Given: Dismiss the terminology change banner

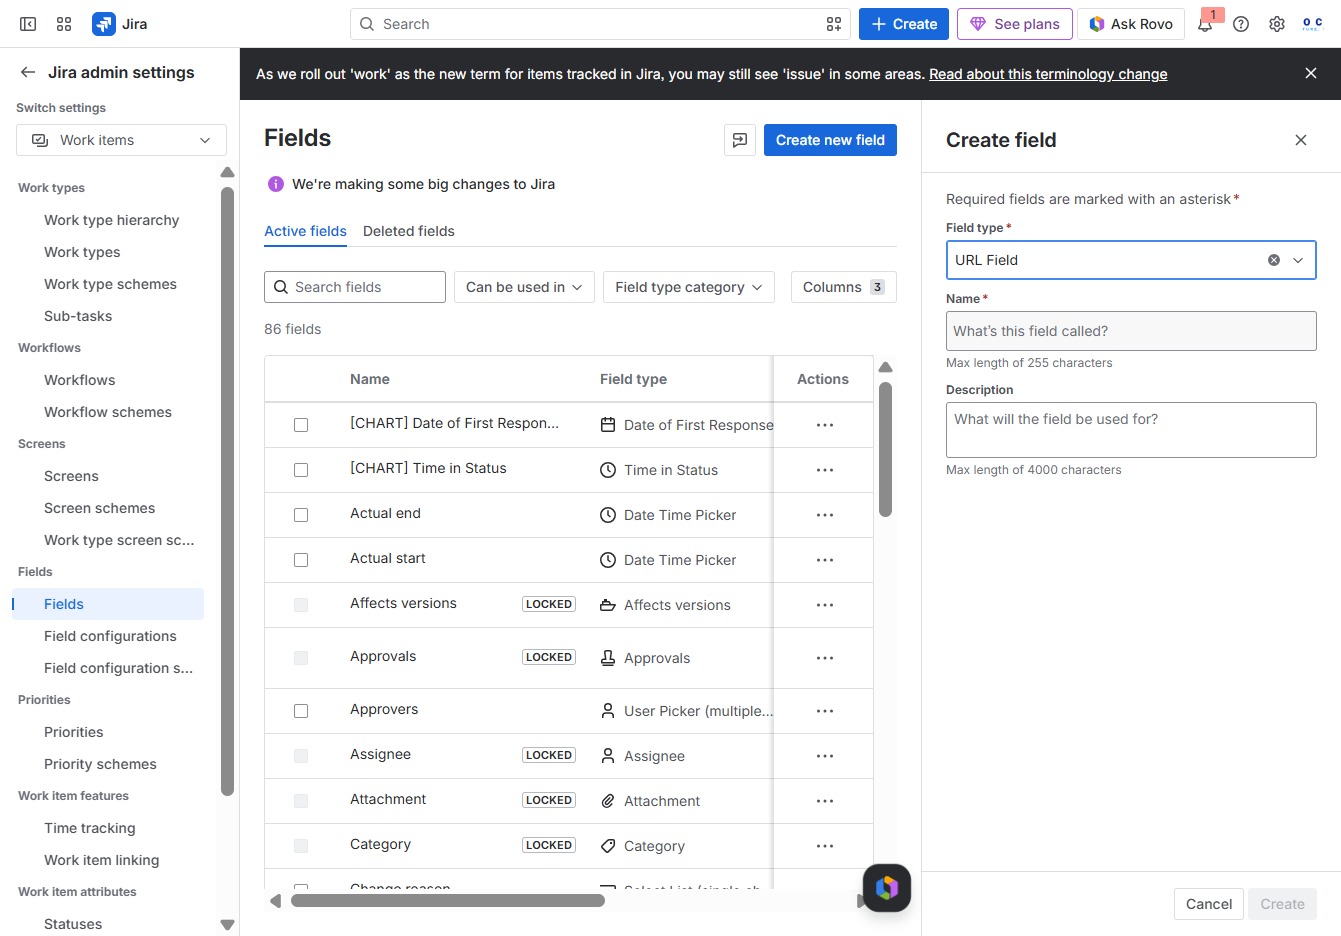Looking at the screenshot, I should click(x=1311, y=73).
